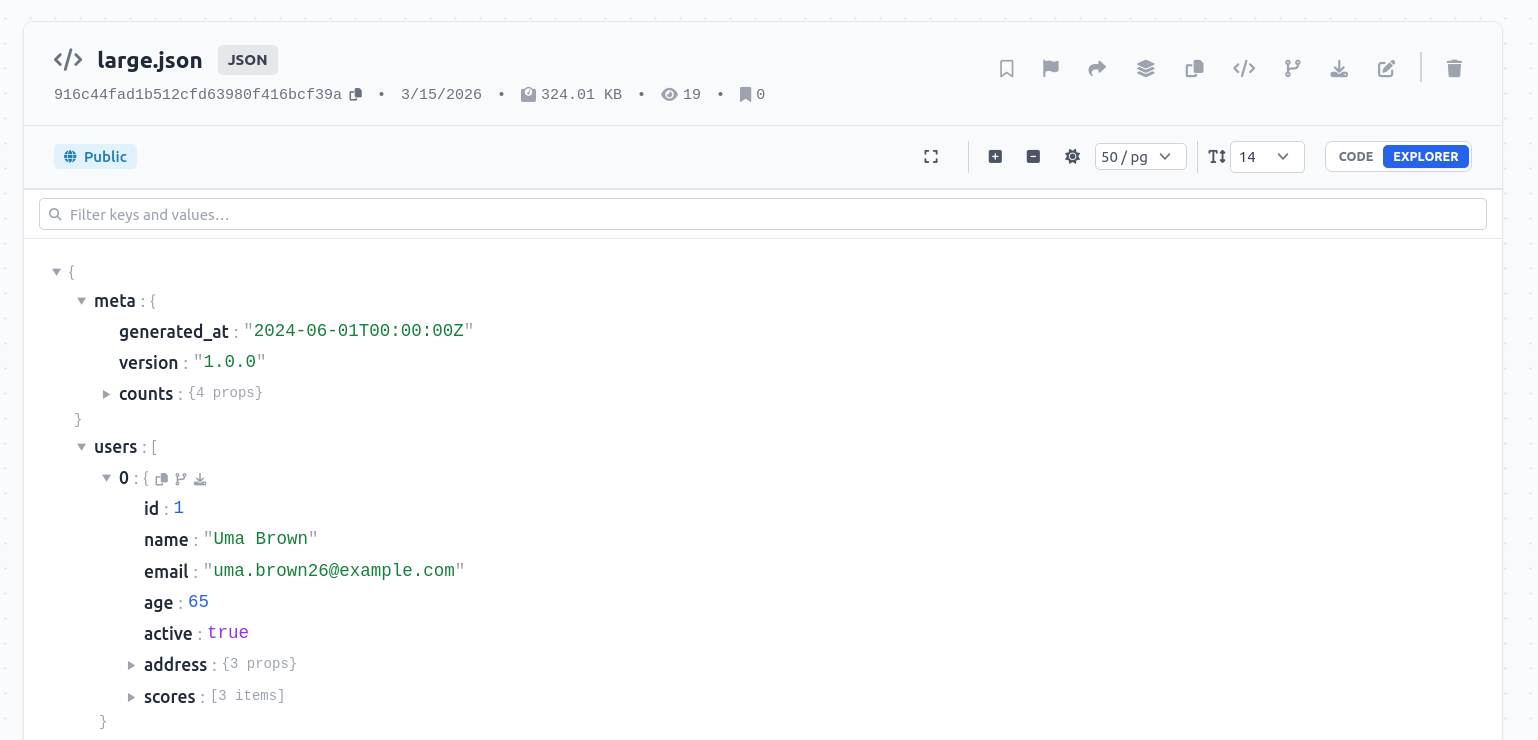Viewport: 1538px width, 740px height.
Task: Open explorer settings gear icon
Action: 1072,156
